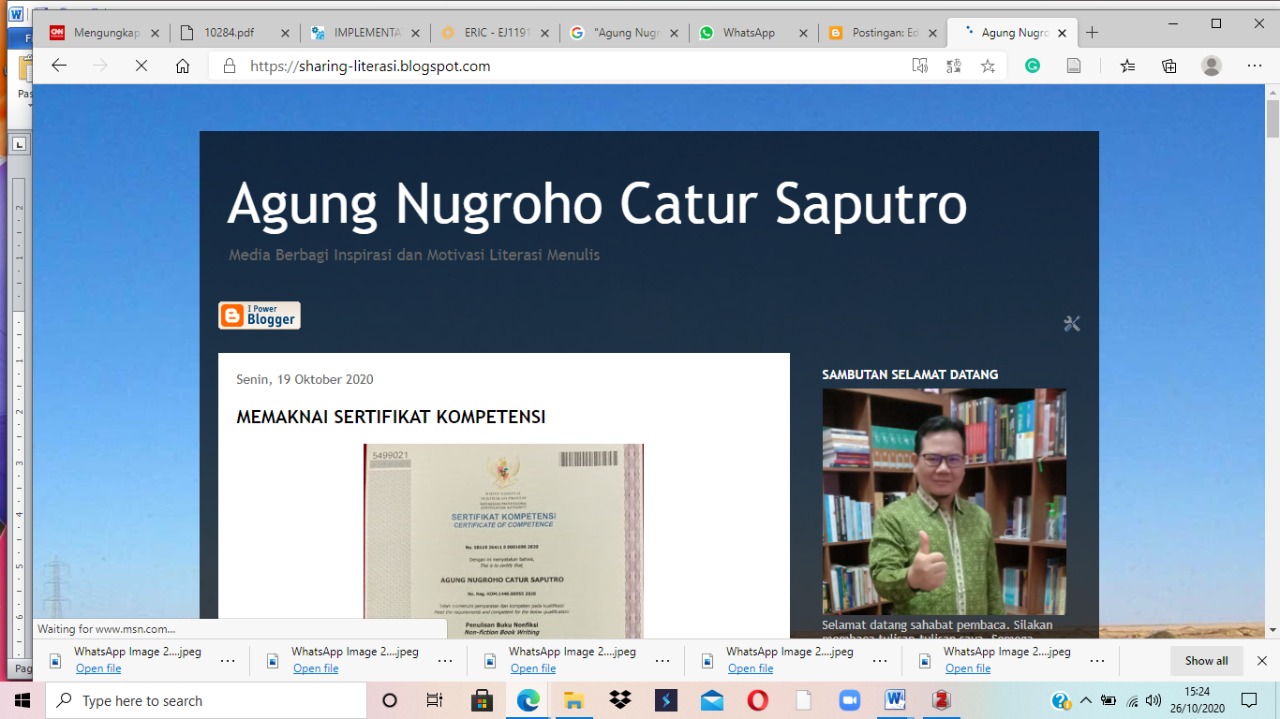1280x719 pixels.
Task: Open options for fourth downloaded image
Action: [x=880, y=661]
